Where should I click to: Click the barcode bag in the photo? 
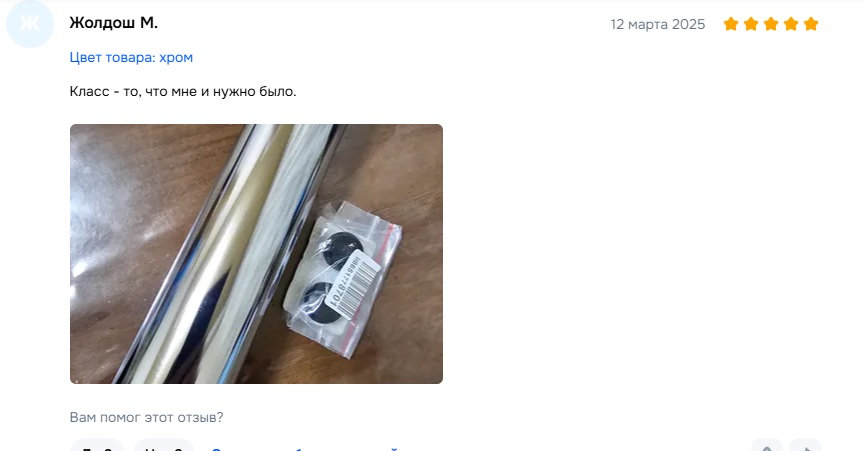pos(343,278)
